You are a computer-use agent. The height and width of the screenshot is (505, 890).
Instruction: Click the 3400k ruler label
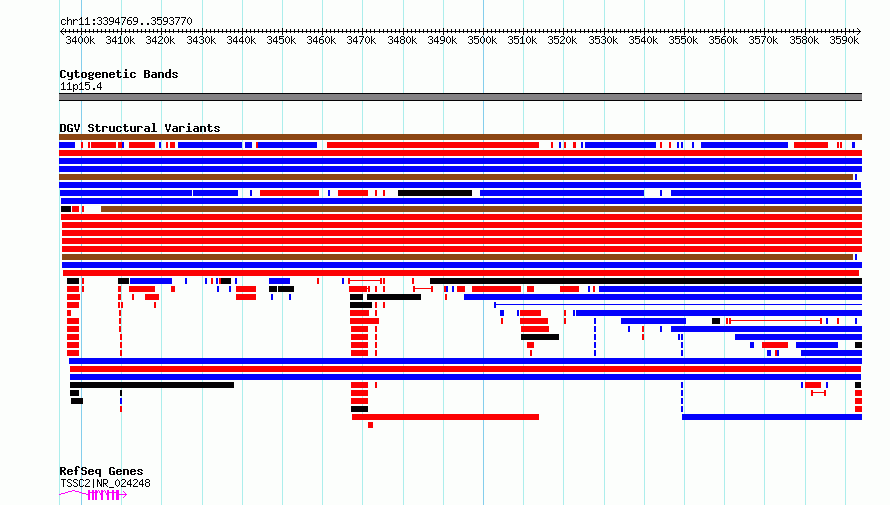[80, 40]
